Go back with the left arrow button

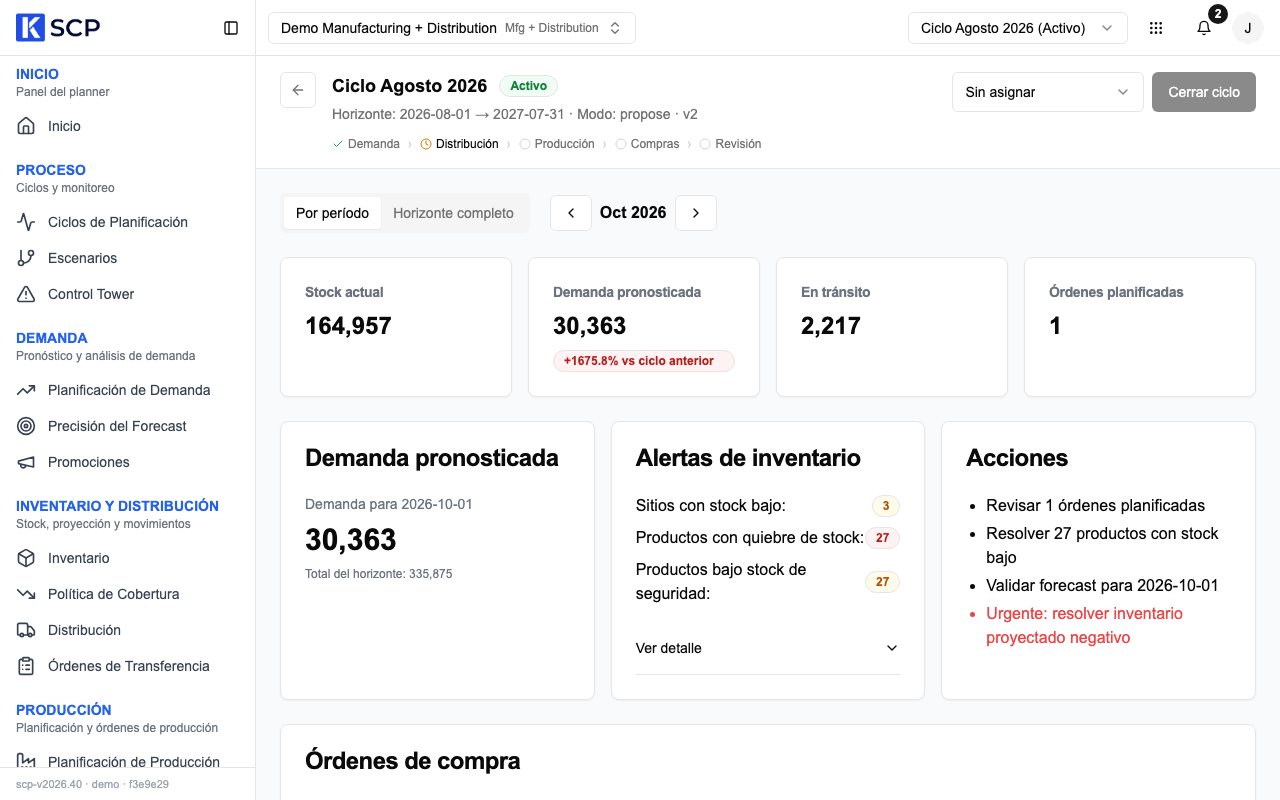(298, 90)
